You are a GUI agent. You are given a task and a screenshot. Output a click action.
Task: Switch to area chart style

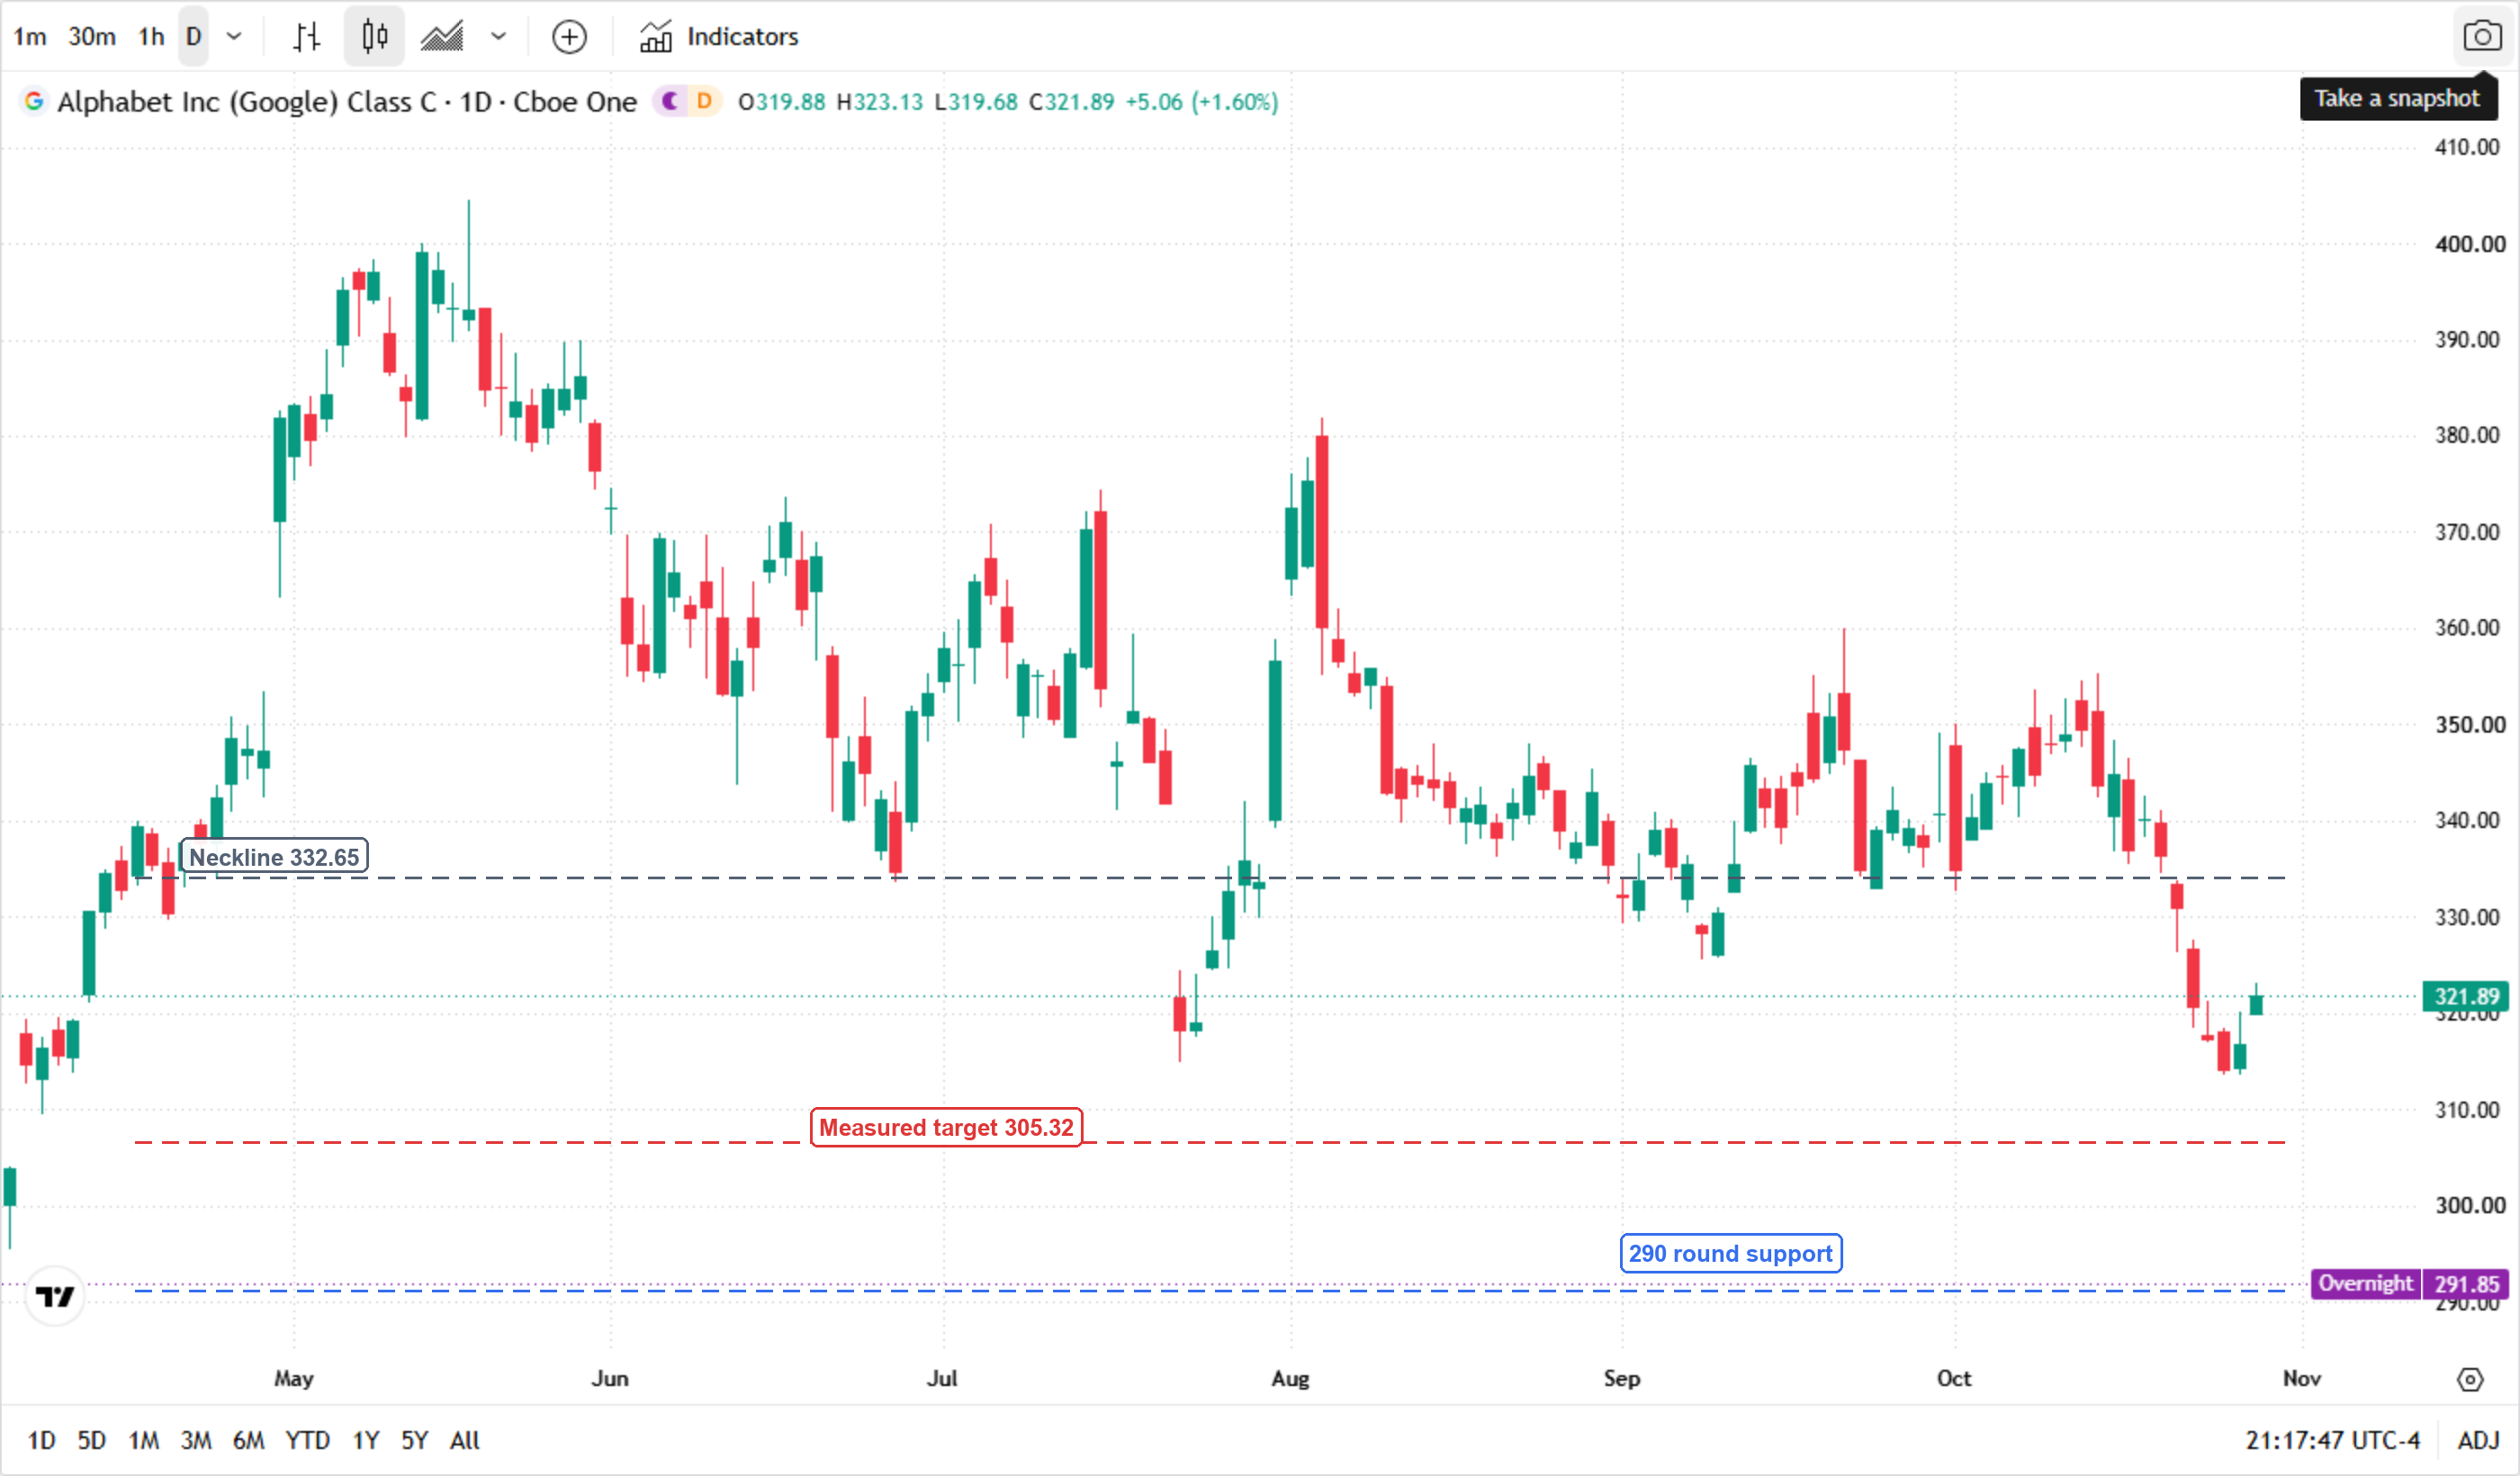click(x=442, y=37)
